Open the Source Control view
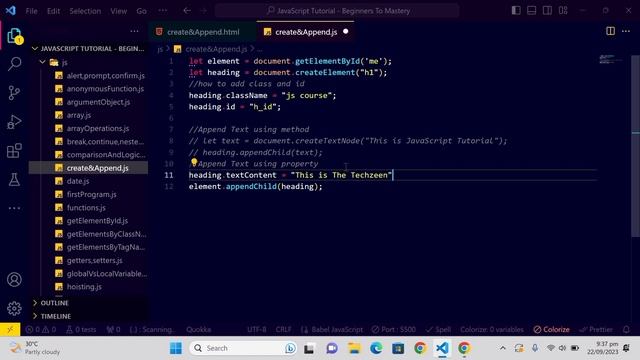 pyautogui.click(x=14, y=93)
